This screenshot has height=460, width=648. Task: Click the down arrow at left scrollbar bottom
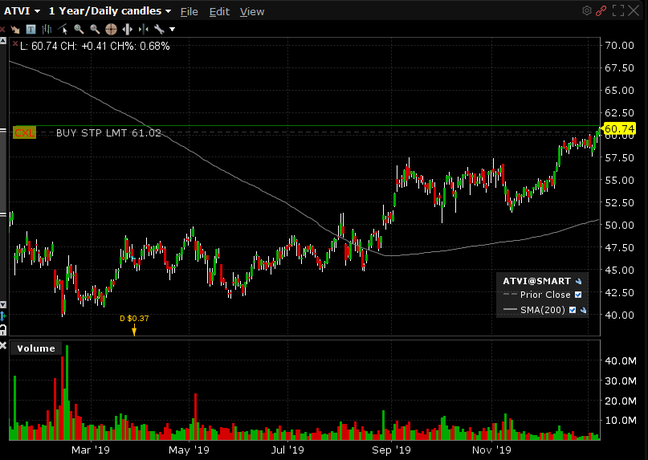coord(3,305)
